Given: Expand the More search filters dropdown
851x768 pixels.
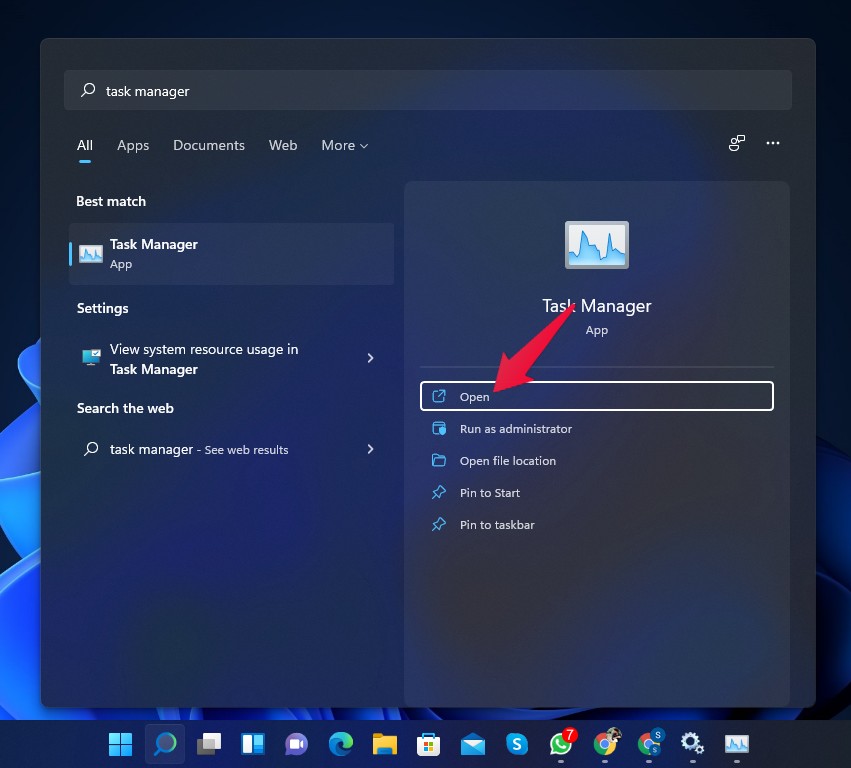Looking at the screenshot, I should click(x=344, y=145).
